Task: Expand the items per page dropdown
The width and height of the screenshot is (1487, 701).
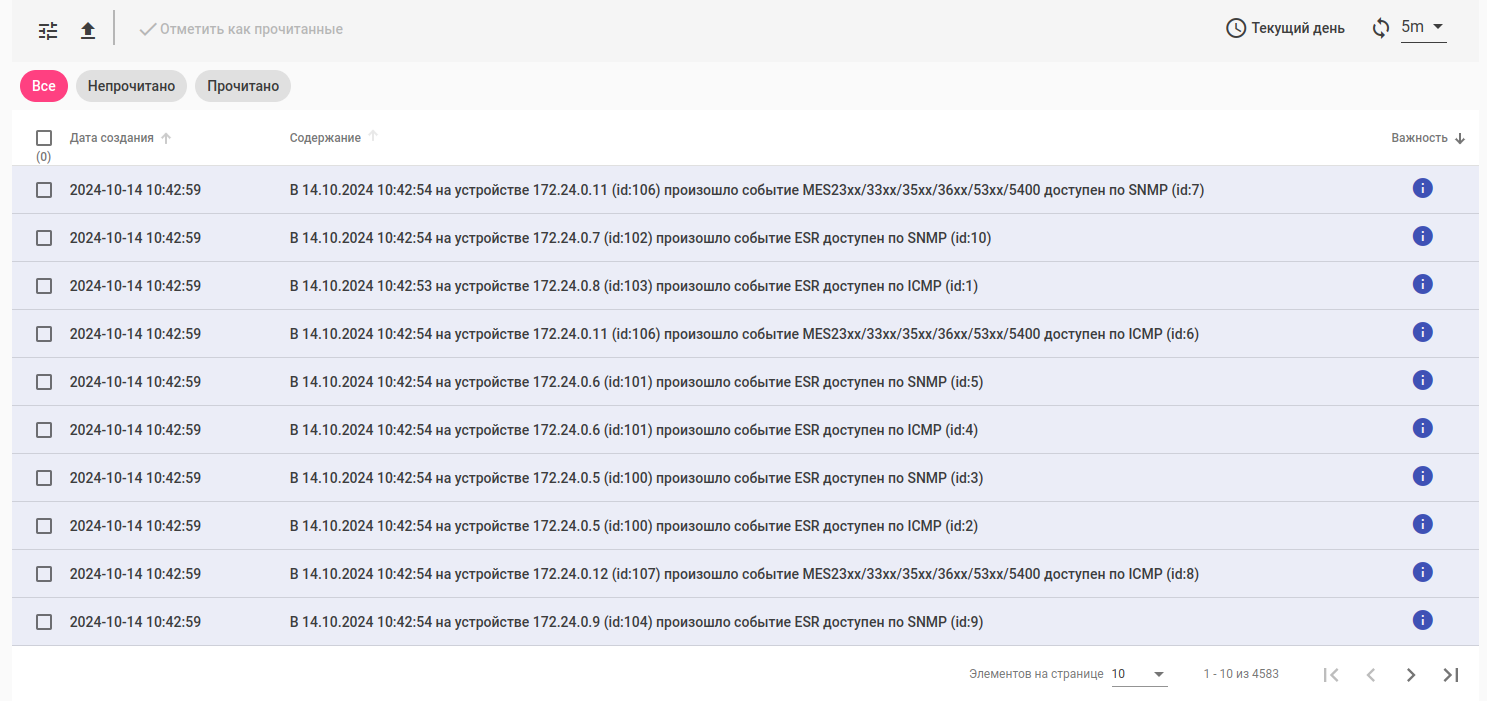Action: pyautogui.click(x=1139, y=674)
